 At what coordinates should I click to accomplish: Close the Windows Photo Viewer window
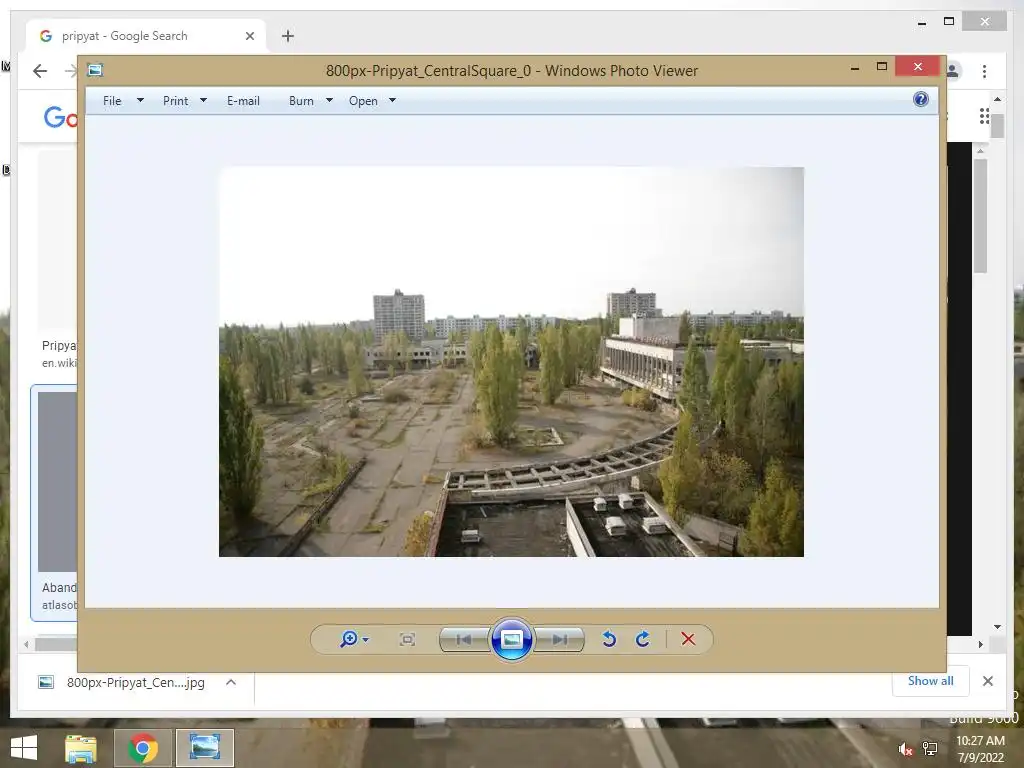[918, 67]
